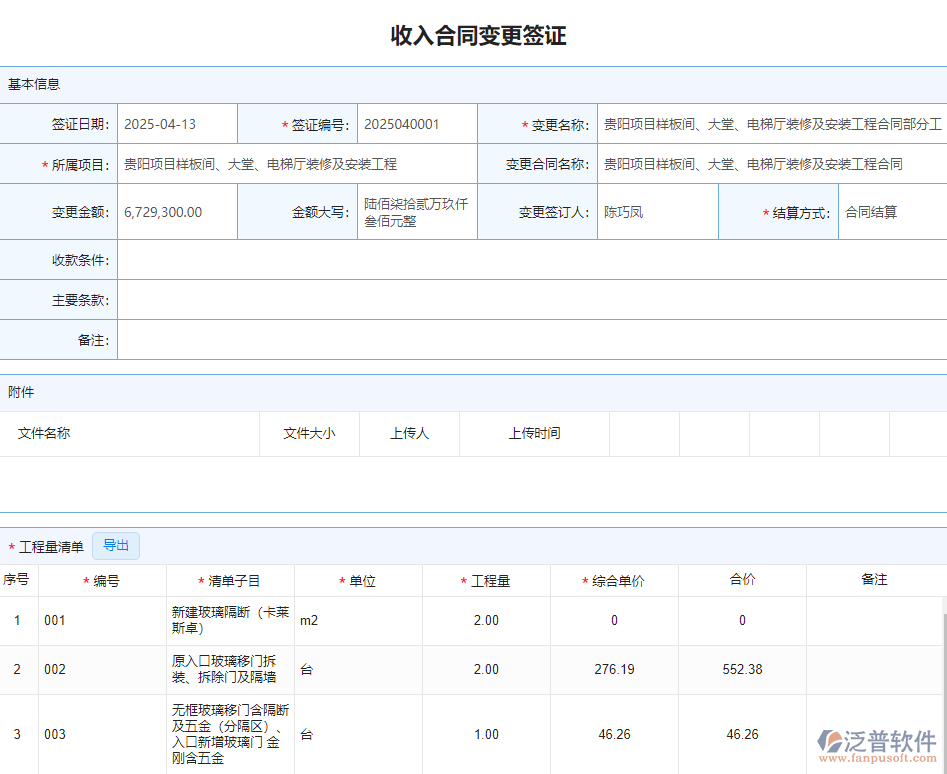The width and height of the screenshot is (947, 774).
Task: Click the 综合单价 cell 276.19
Action: [614, 669]
